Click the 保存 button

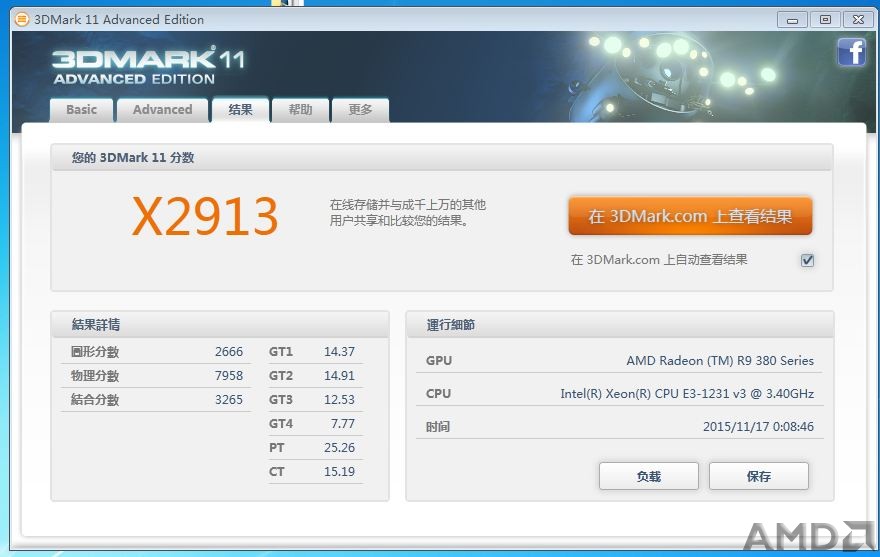[x=759, y=476]
